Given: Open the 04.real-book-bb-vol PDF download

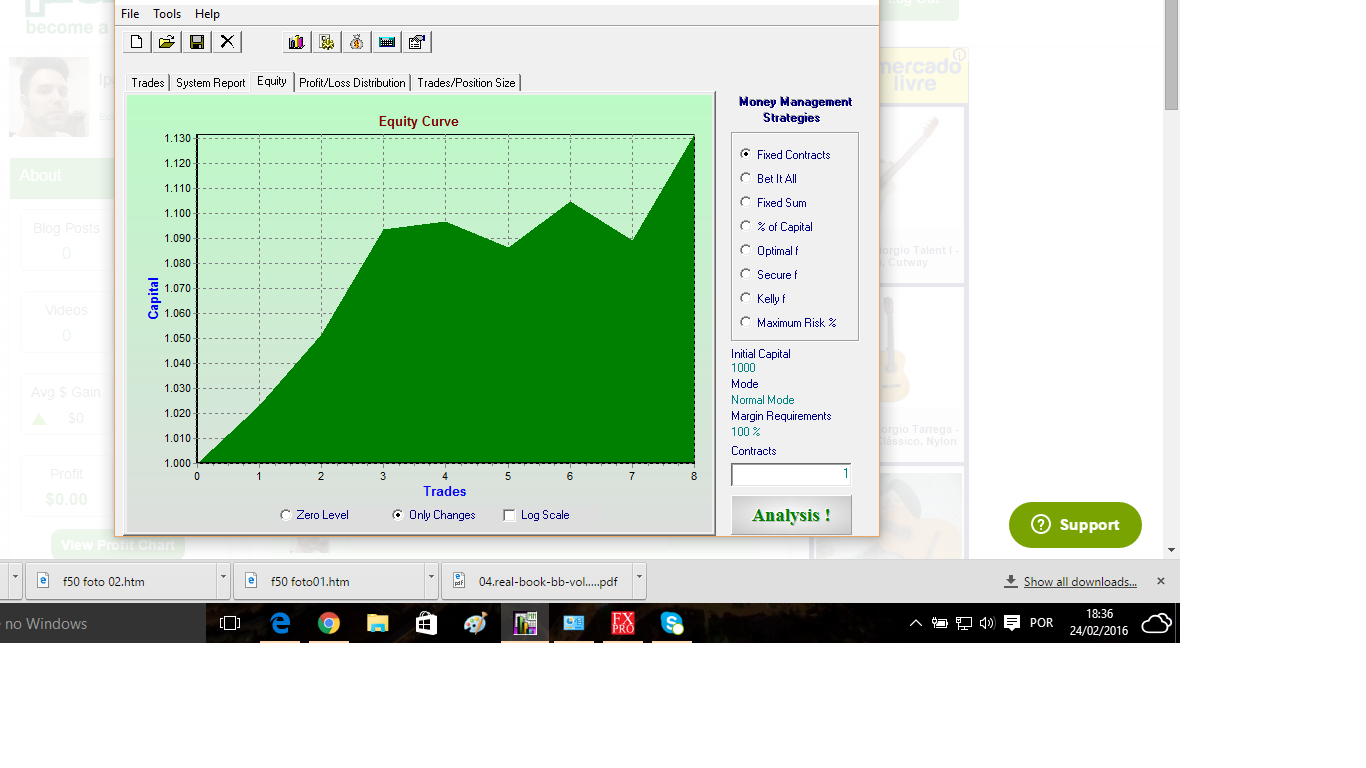Looking at the screenshot, I should [538, 581].
